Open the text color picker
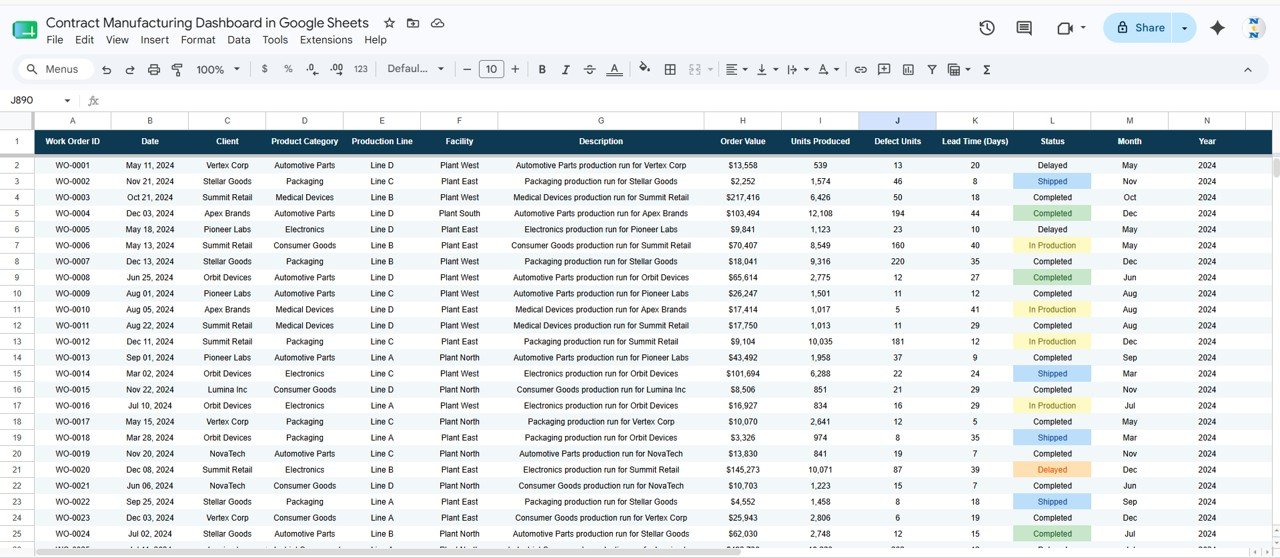 [615, 70]
